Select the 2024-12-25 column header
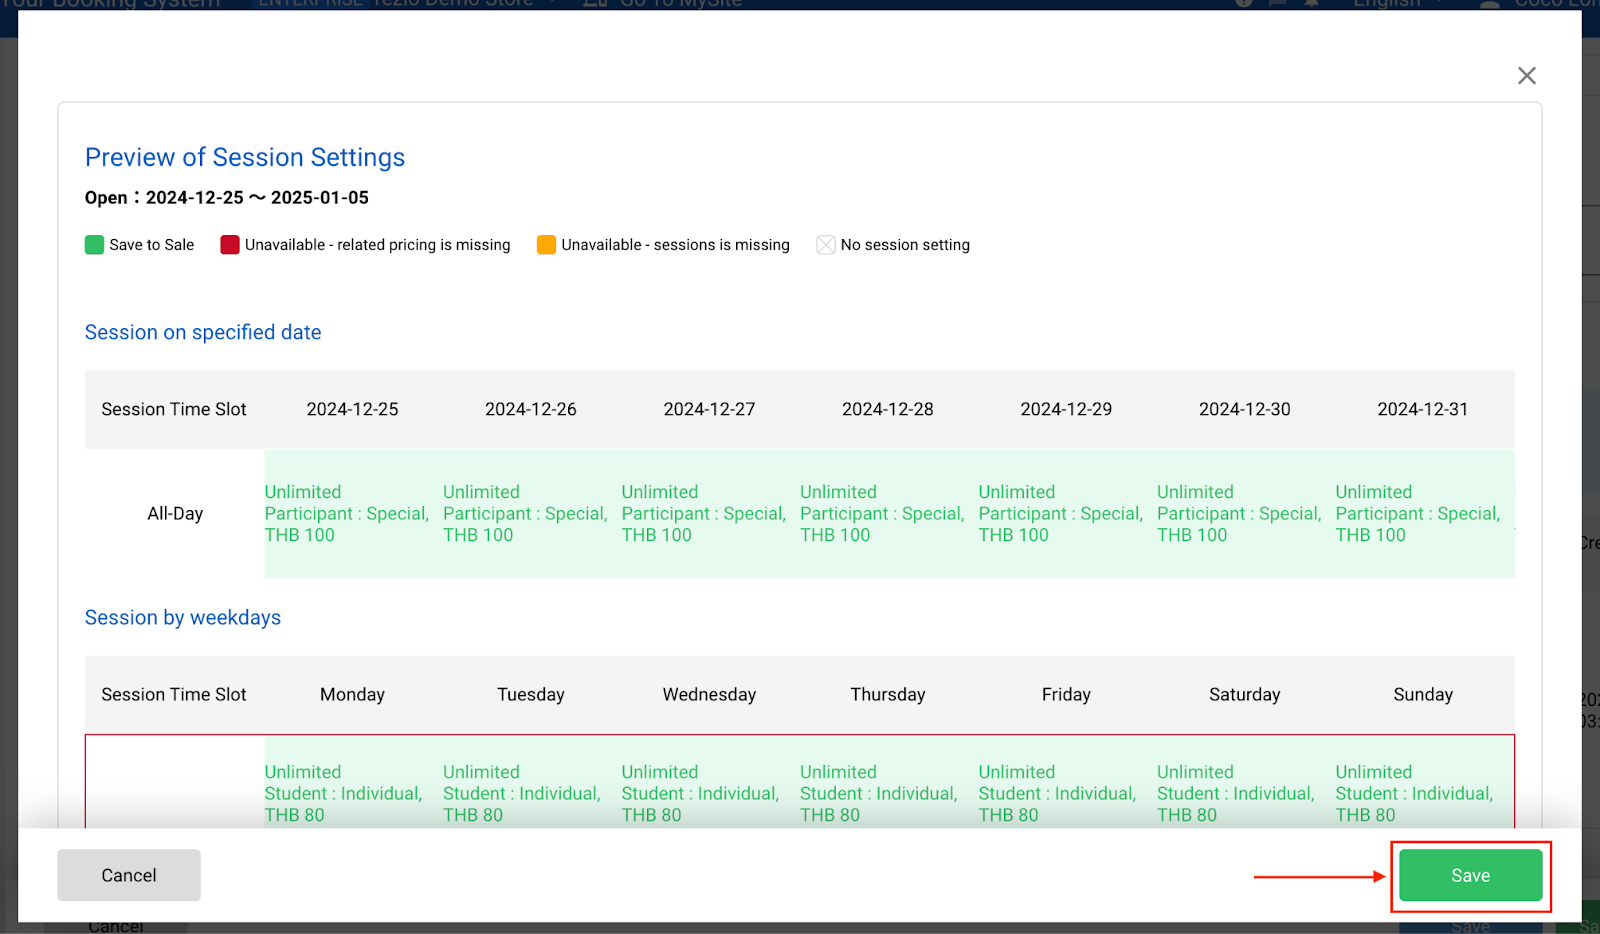The width and height of the screenshot is (1600, 934). [x=352, y=409]
